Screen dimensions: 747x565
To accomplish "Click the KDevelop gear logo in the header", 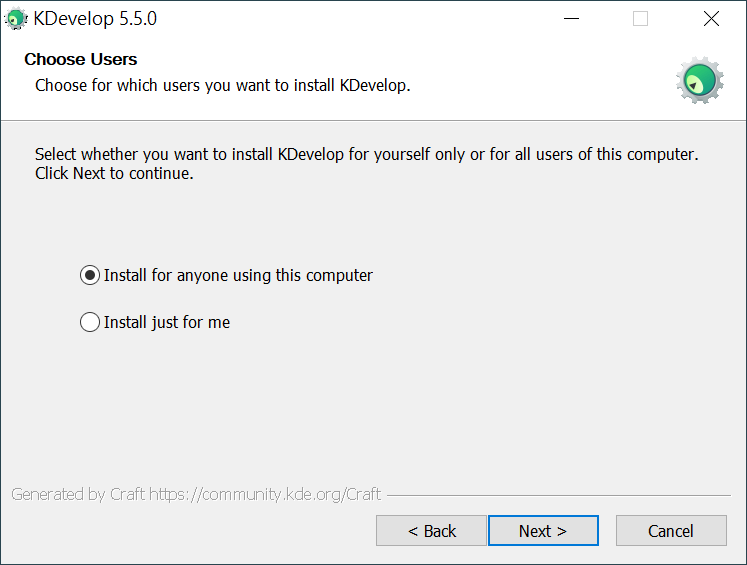I will (699, 81).
